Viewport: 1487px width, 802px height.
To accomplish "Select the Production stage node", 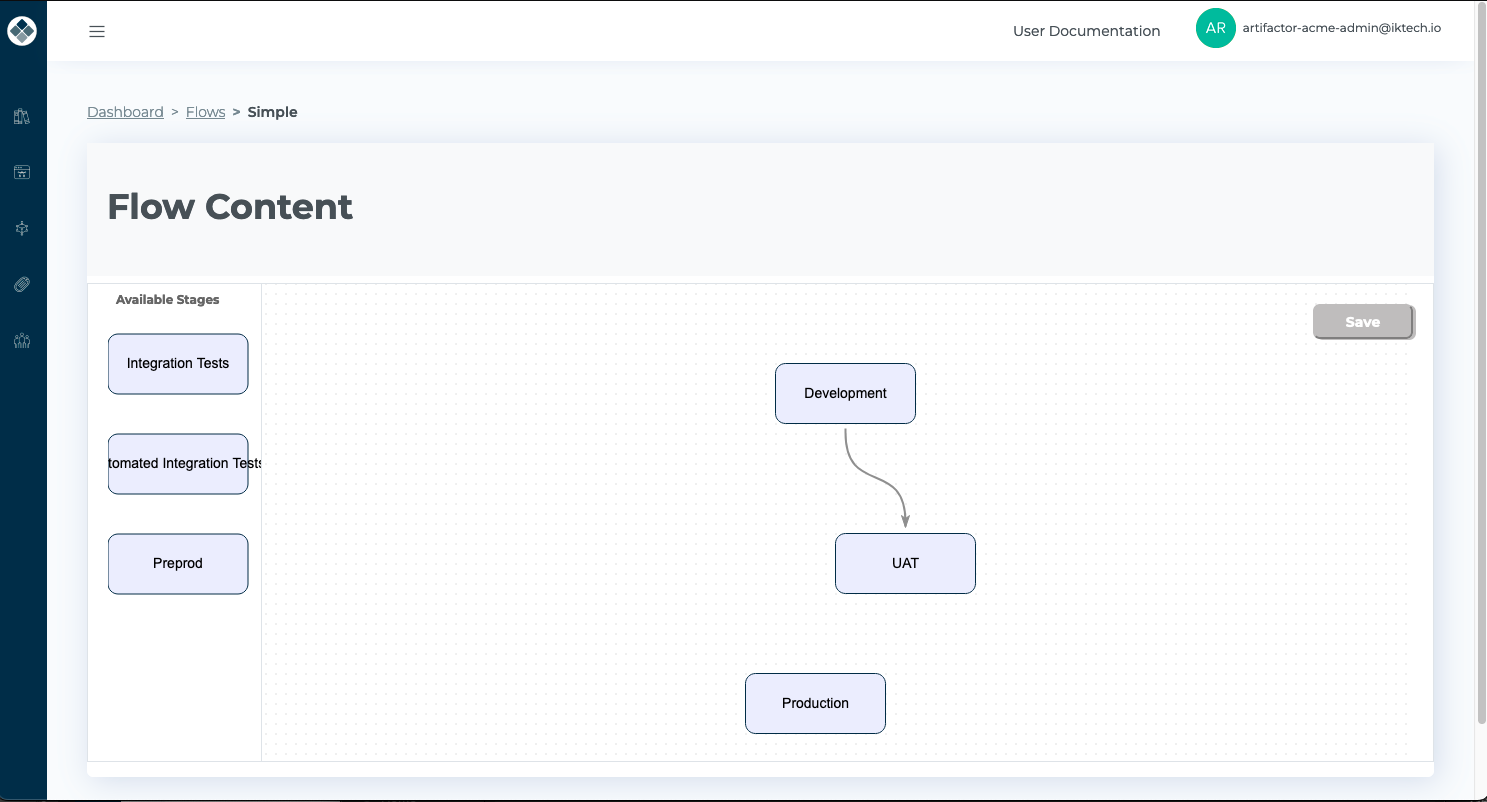I will click(815, 703).
